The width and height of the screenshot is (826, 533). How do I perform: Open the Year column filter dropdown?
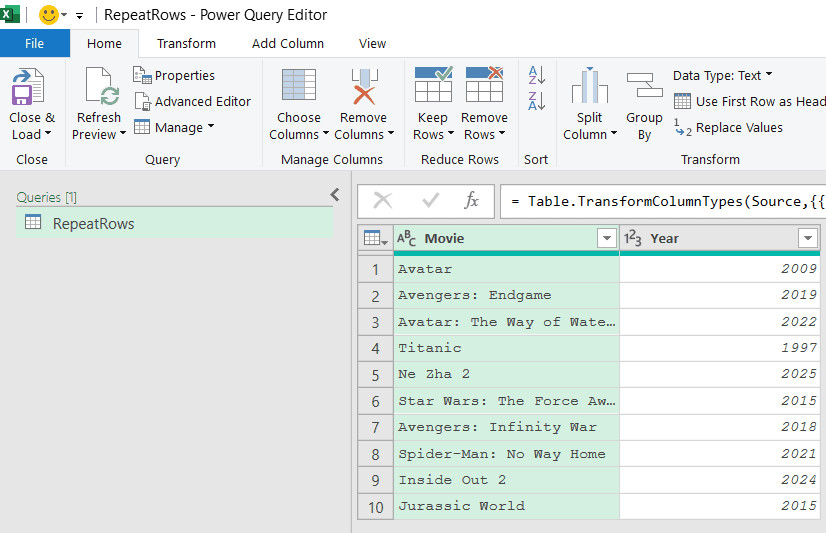pyautogui.click(x=808, y=238)
